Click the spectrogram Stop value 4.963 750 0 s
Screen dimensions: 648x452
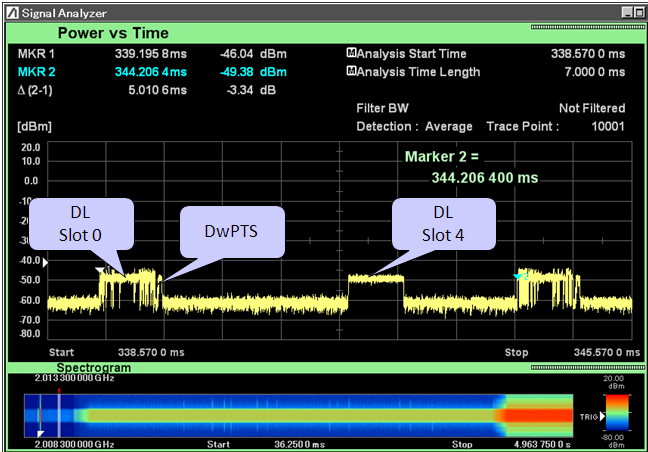tap(542, 445)
